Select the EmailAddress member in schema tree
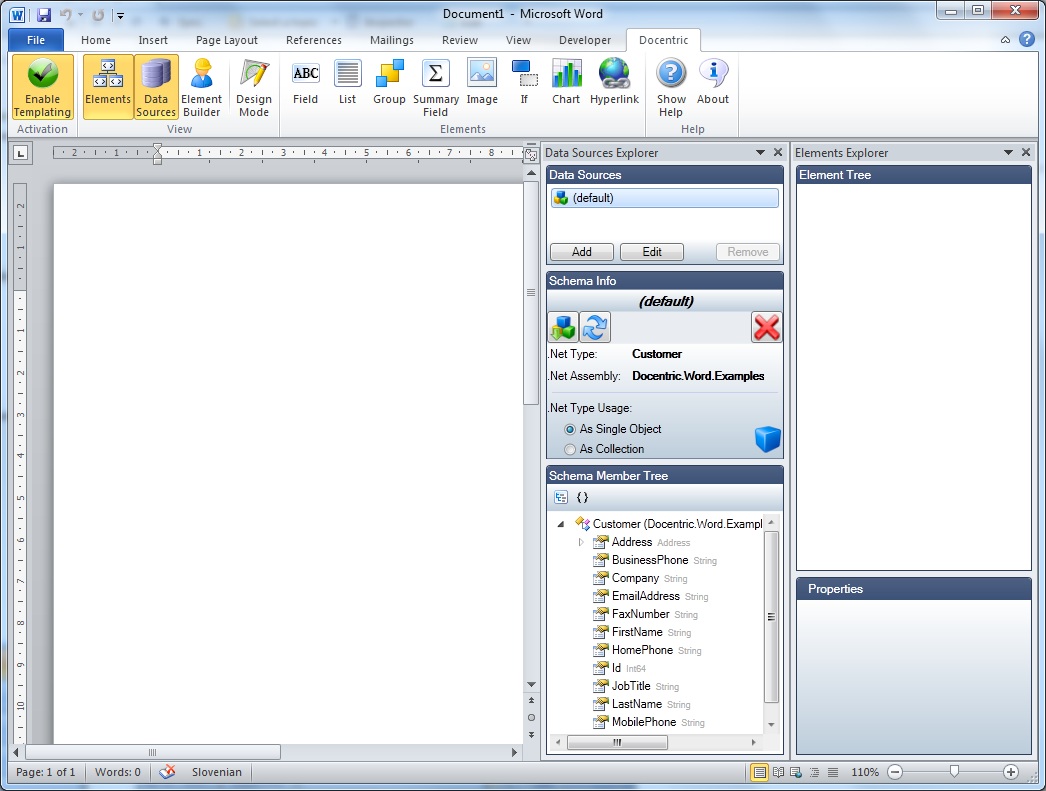1046x791 pixels. point(645,596)
